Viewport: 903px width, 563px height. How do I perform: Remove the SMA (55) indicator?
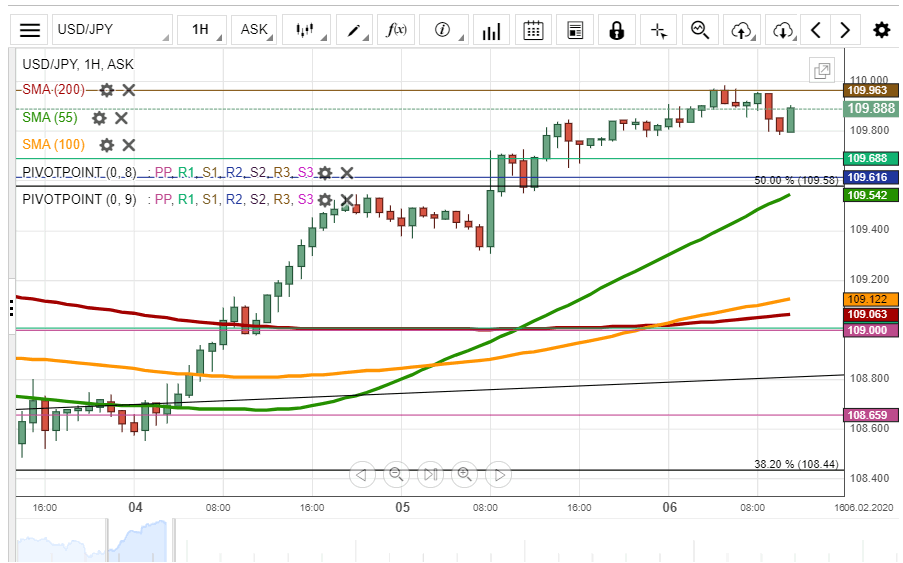(x=121, y=118)
